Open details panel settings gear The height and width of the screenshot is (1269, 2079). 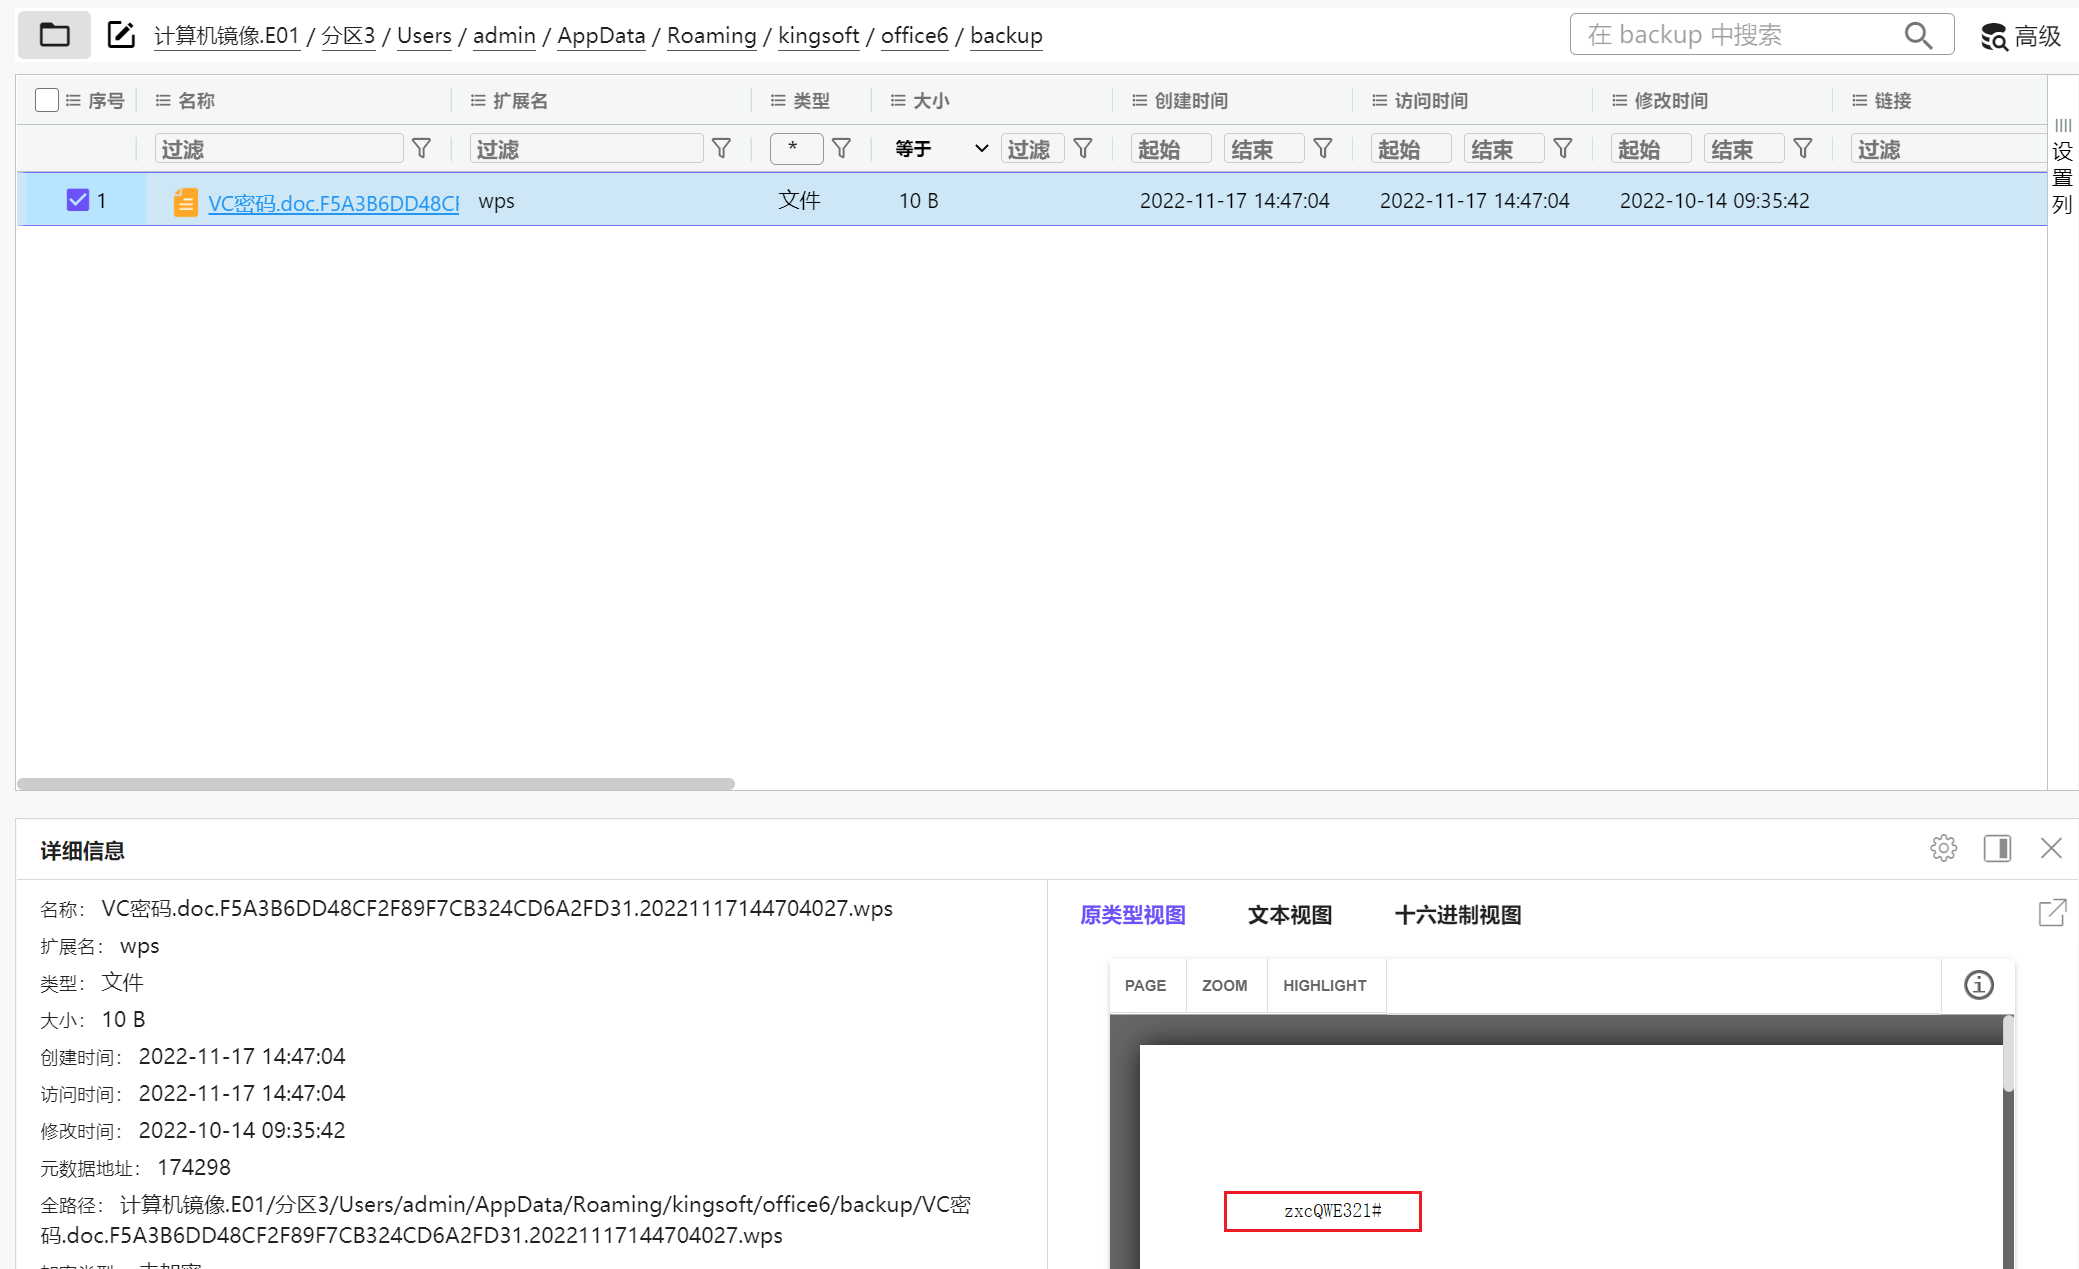pos(1943,848)
